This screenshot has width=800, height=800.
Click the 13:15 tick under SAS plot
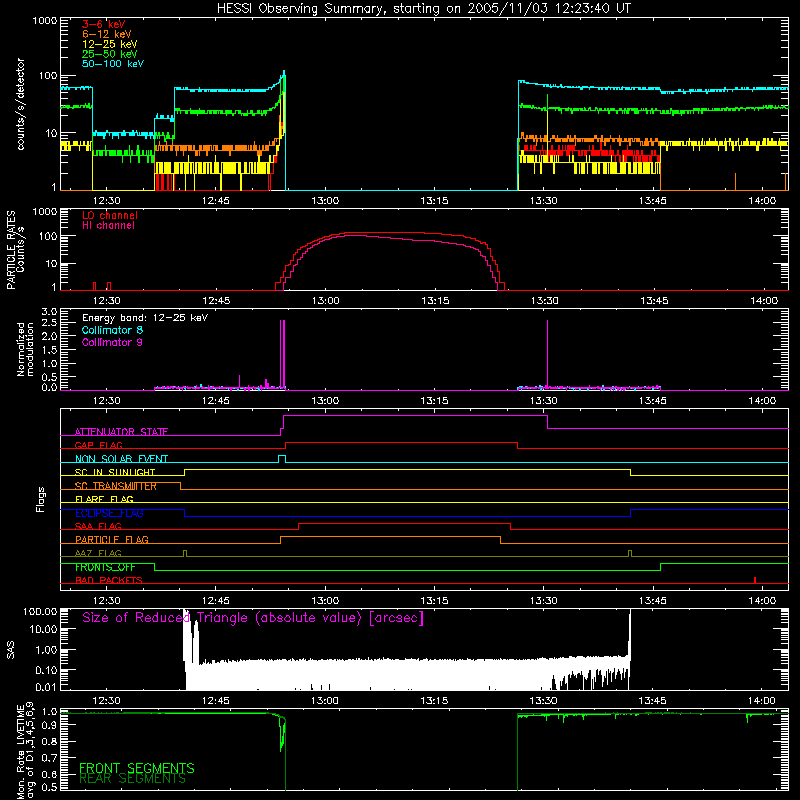click(x=435, y=701)
